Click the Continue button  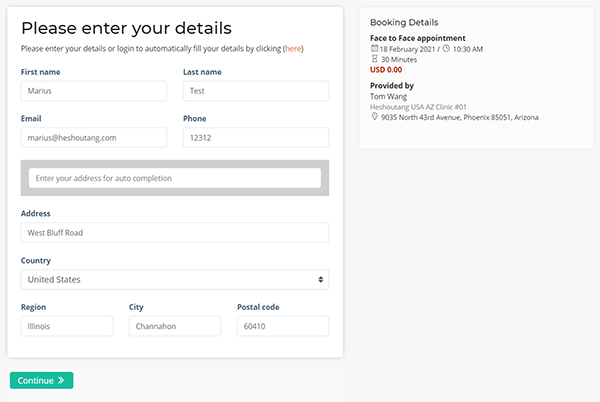tap(41, 380)
